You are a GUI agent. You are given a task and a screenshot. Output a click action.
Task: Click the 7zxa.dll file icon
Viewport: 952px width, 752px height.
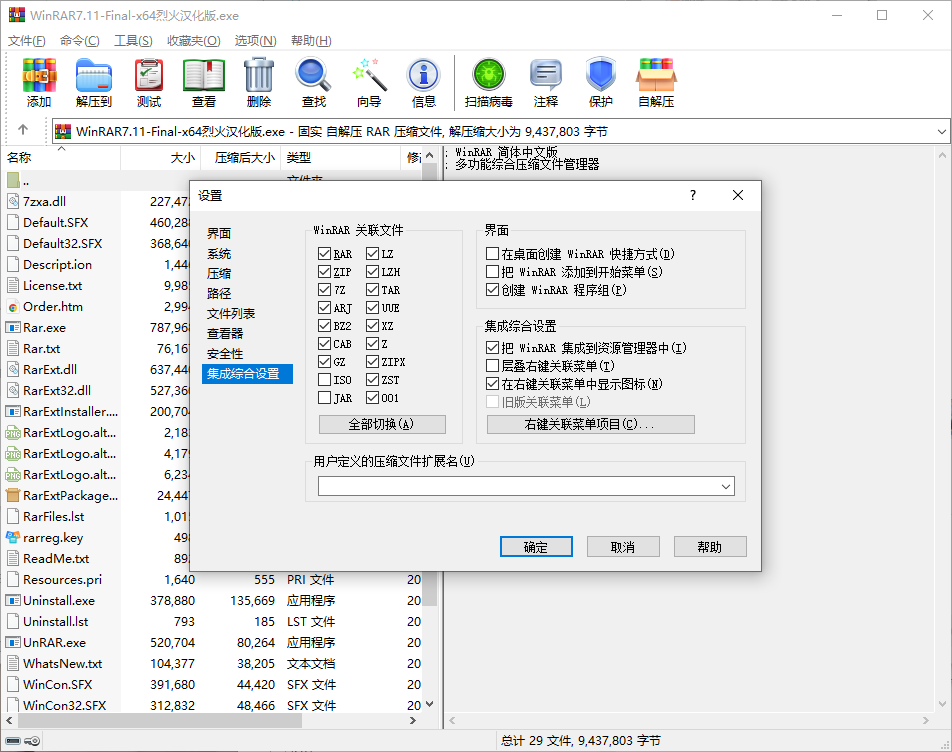[x=13, y=202]
